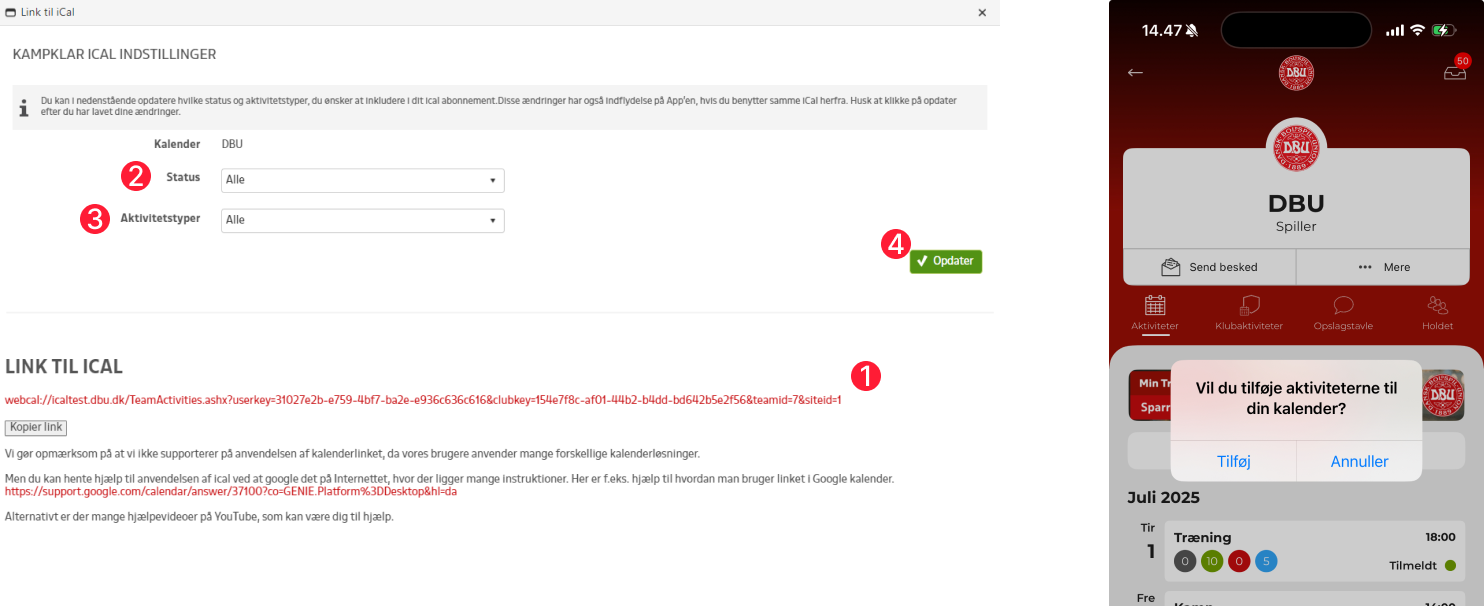Open the Google Calendar support link
Image resolution: width=1484 pixels, height=606 pixels.
coord(230,492)
